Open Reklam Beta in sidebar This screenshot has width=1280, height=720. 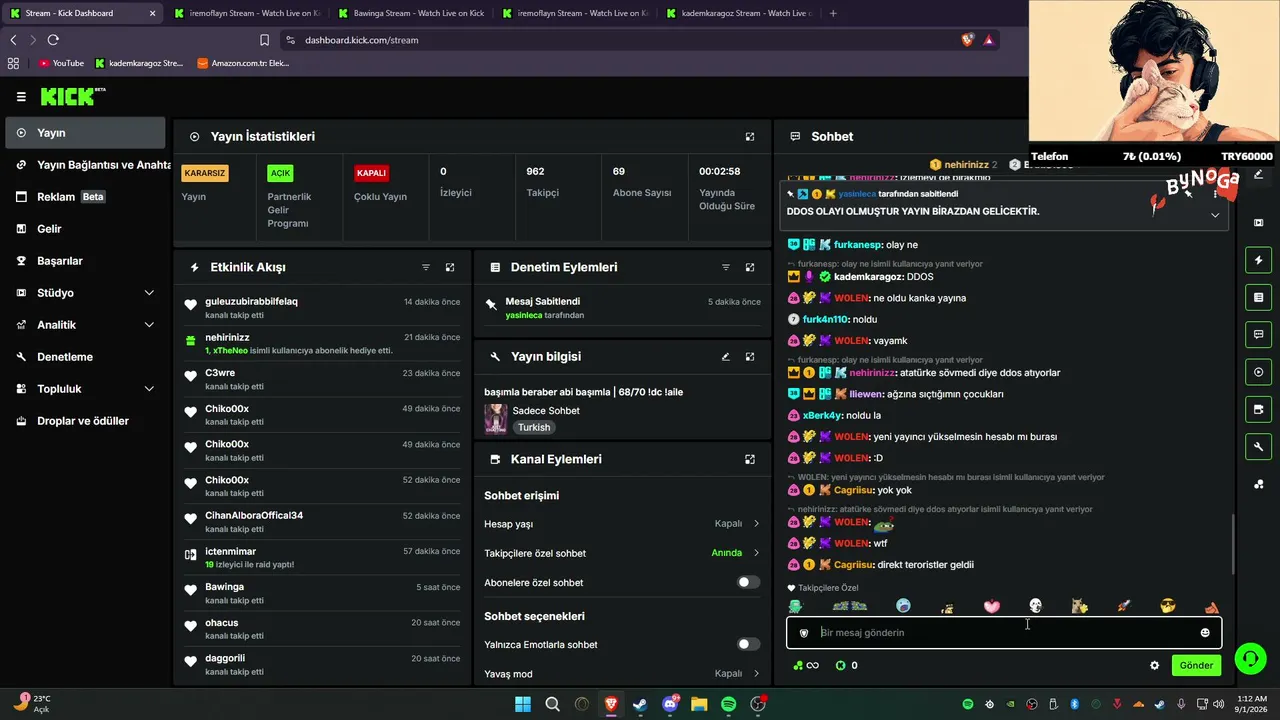coord(85,197)
